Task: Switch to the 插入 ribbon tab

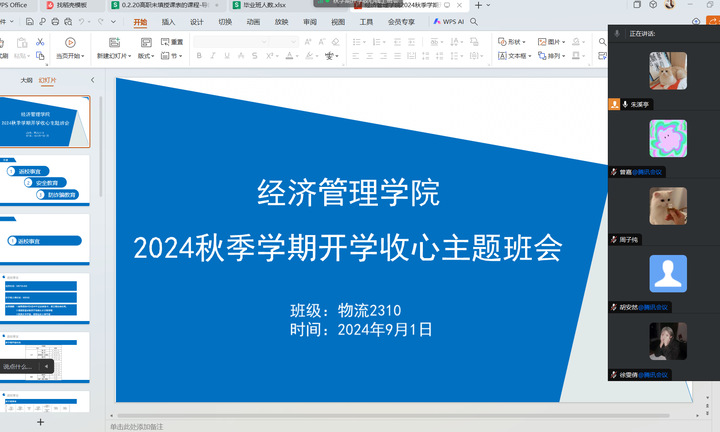Action: pos(168,21)
